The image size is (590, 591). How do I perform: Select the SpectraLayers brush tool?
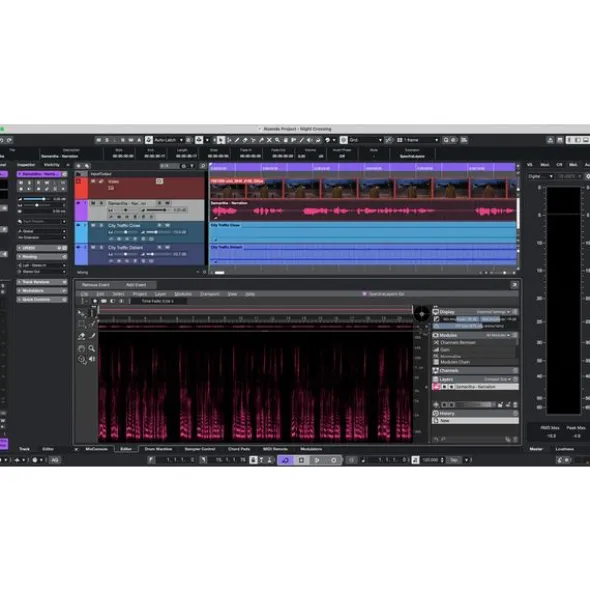(92, 336)
